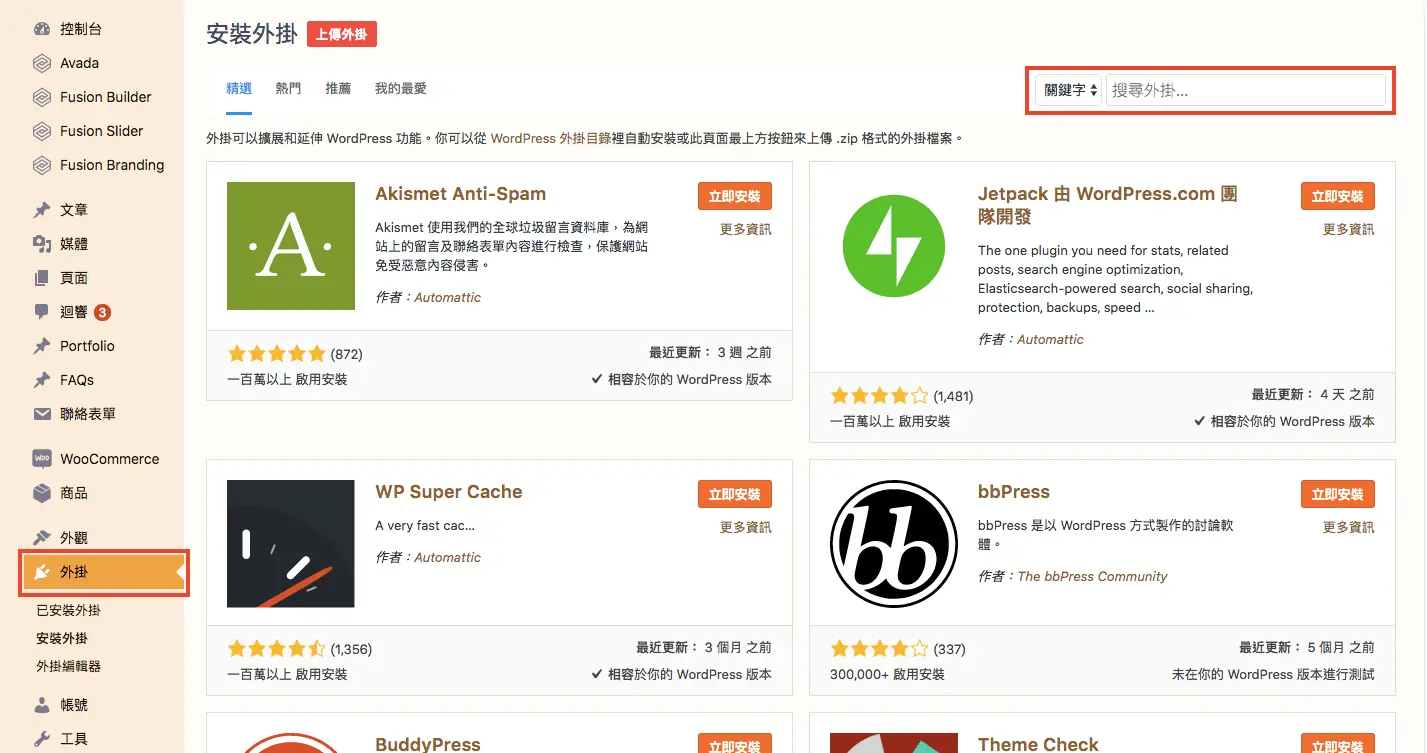Click the WooCommerce logo icon
Viewport: 1427px width, 753px height.
pyautogui.click(x=42, y=459)
